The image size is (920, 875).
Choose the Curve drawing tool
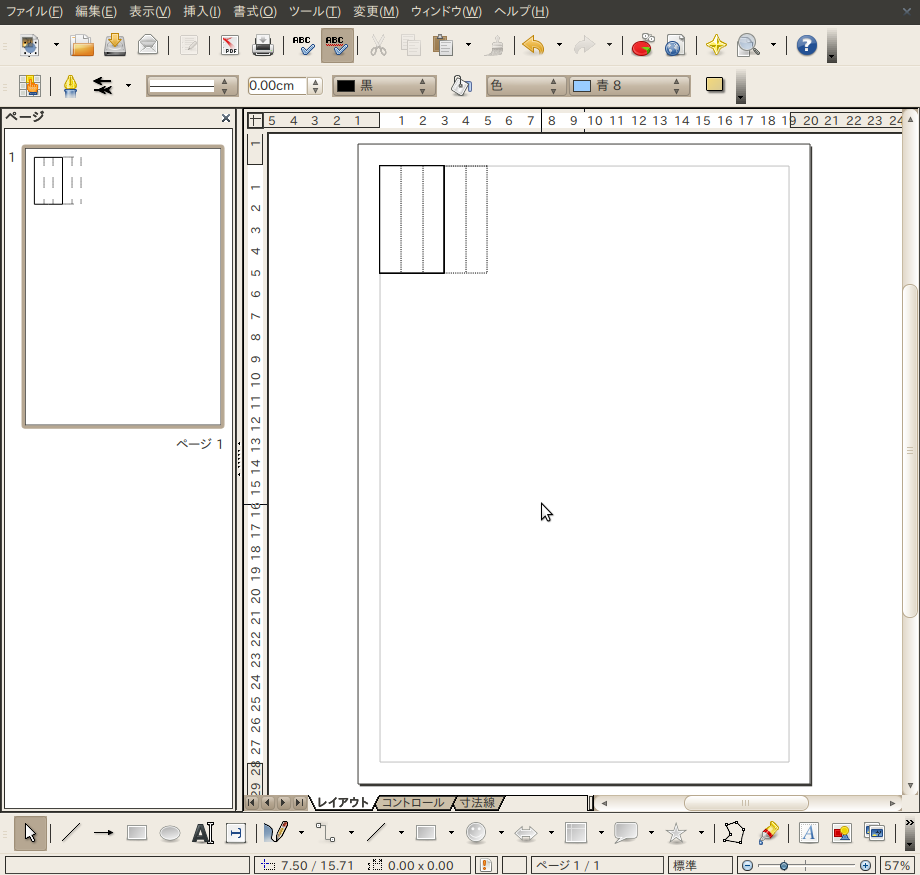point(276,832)
